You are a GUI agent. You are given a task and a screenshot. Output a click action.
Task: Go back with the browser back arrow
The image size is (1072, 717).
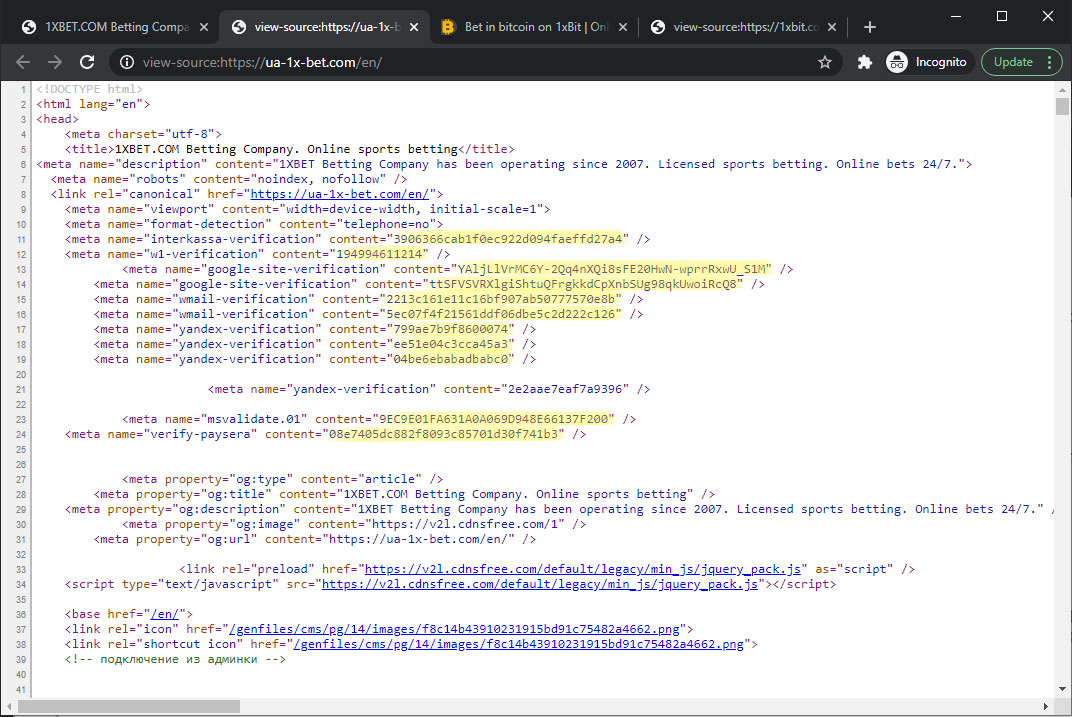click(x=23, y=62)
